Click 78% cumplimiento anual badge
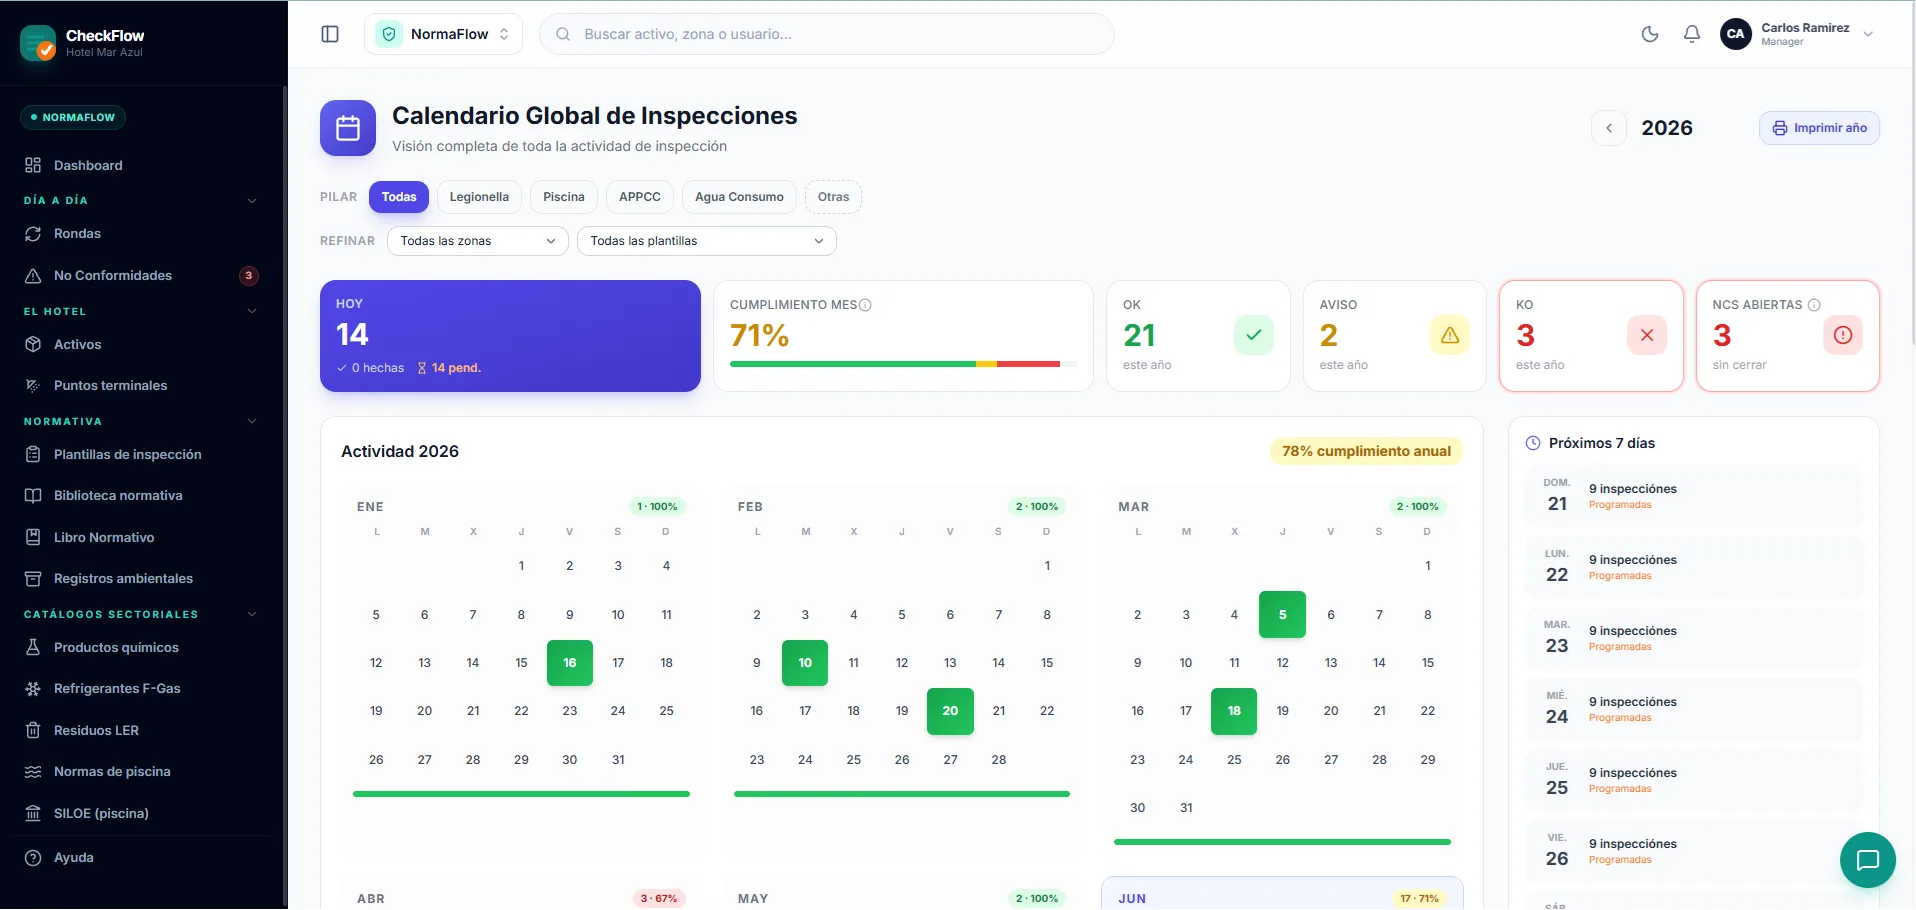This screenshot has height=910, width=1916. (x=1366, y=451)
